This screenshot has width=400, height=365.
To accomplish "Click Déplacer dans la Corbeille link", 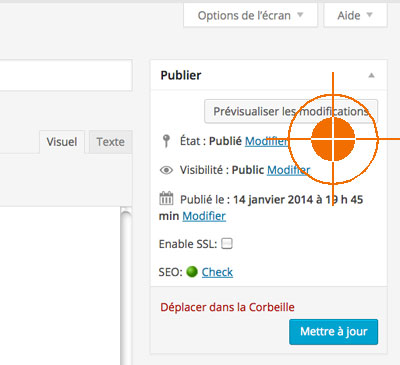I will [227, 307].
